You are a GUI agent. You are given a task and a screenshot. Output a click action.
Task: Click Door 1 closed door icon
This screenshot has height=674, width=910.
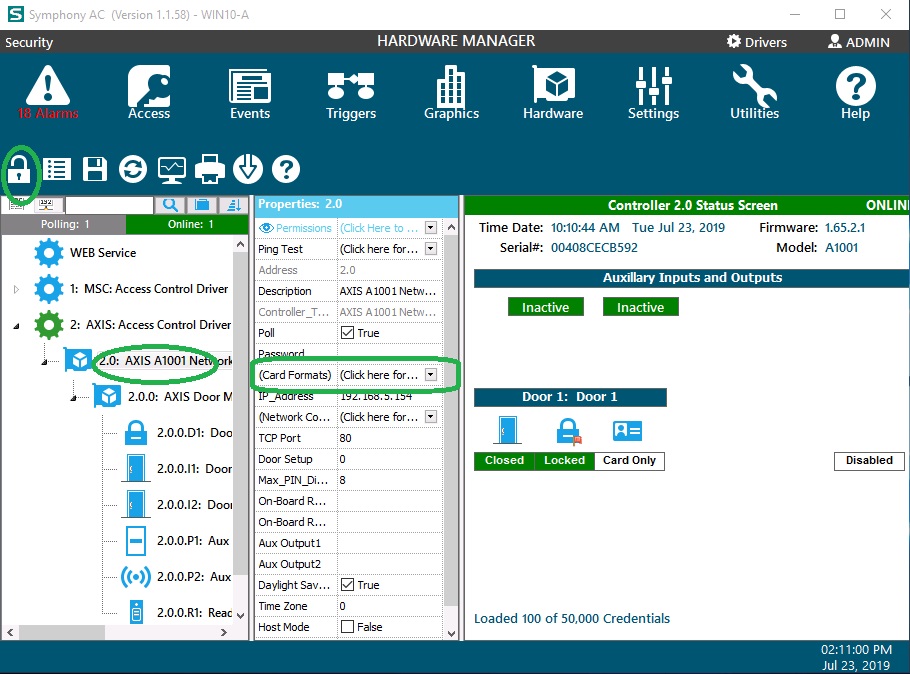tap(507, 431)
